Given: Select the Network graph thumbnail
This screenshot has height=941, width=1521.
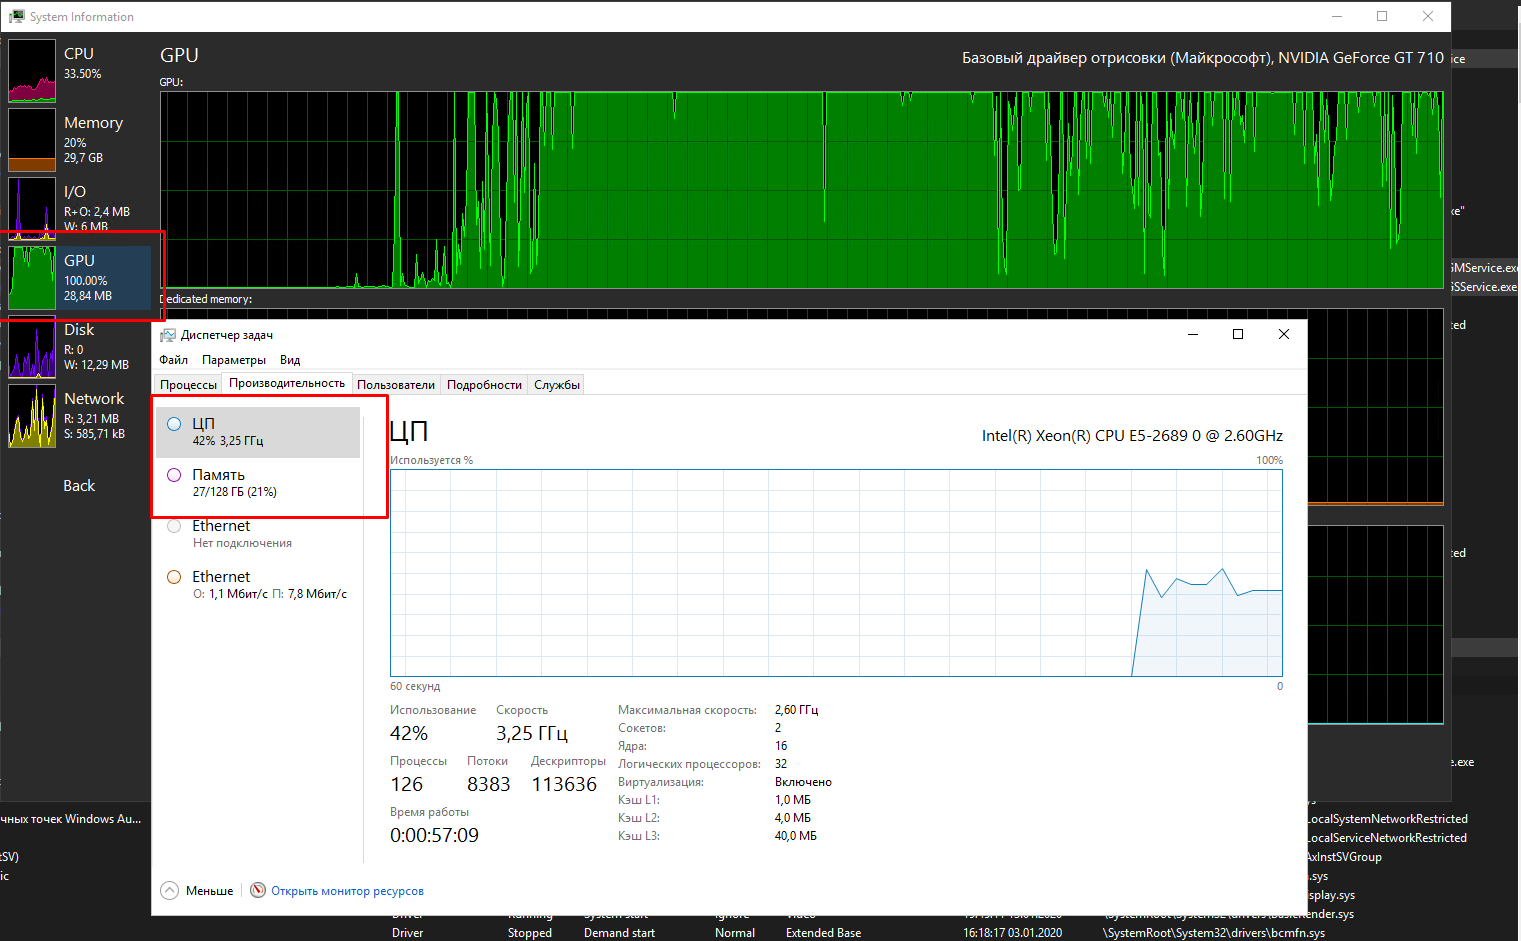Looking at the screenshot, I should (x=32, y=416).
